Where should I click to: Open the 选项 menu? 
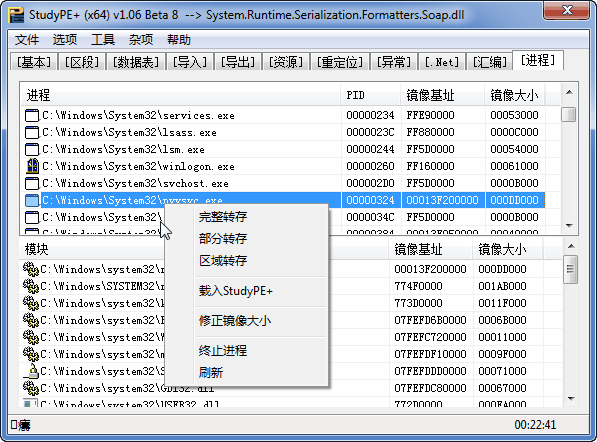coord(65,40)
